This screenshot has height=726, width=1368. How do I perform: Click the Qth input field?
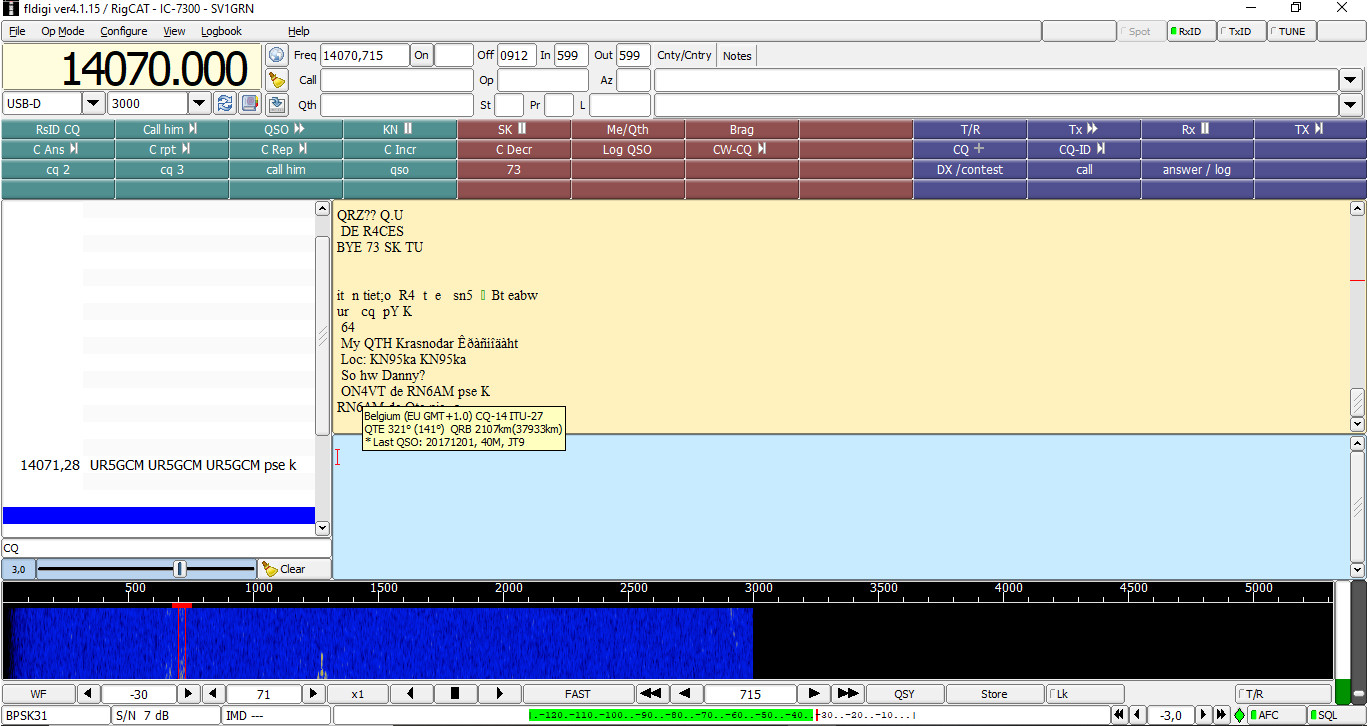pos(397,105)
